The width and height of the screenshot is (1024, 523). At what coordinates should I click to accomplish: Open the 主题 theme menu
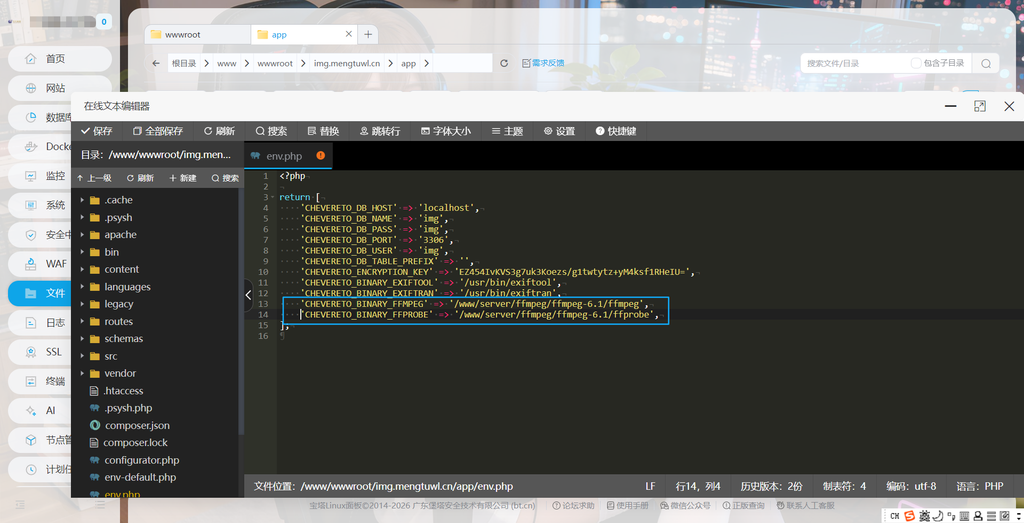507,131
